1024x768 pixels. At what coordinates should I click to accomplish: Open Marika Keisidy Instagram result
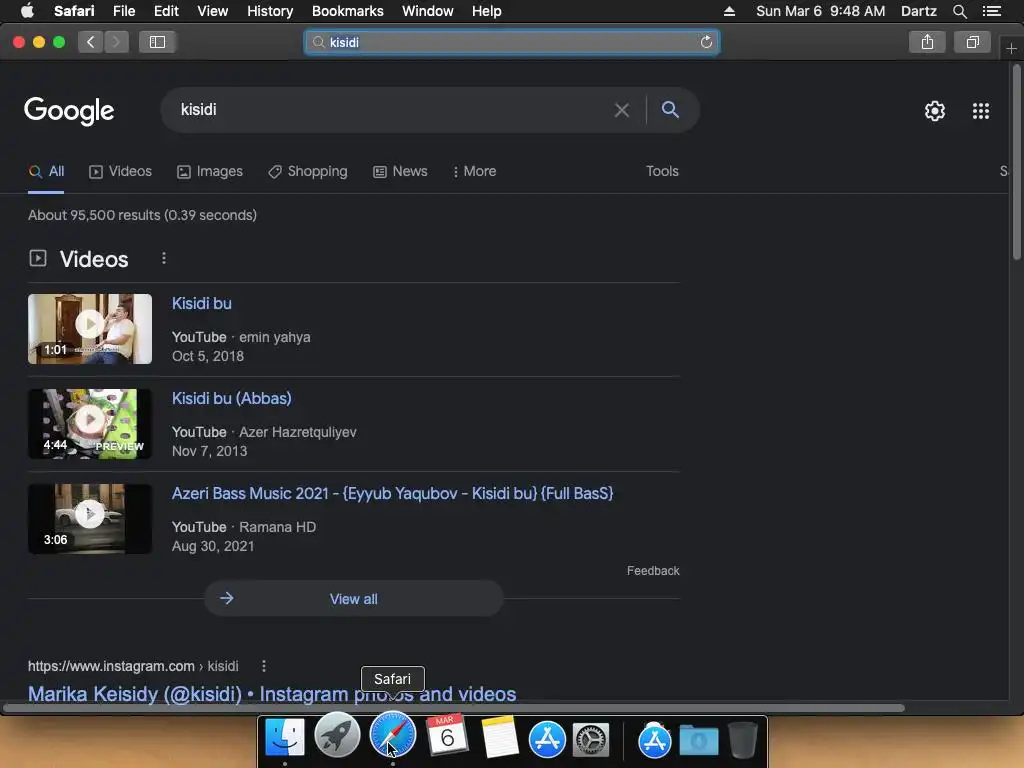pos(272,694)
